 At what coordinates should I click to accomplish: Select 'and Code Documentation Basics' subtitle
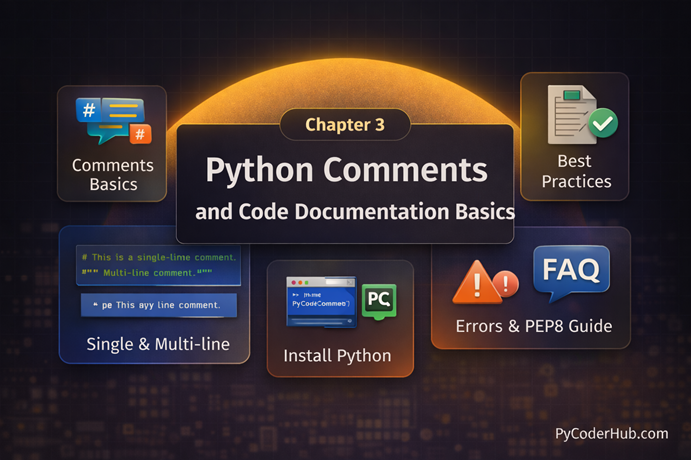(x=355, y=211)
